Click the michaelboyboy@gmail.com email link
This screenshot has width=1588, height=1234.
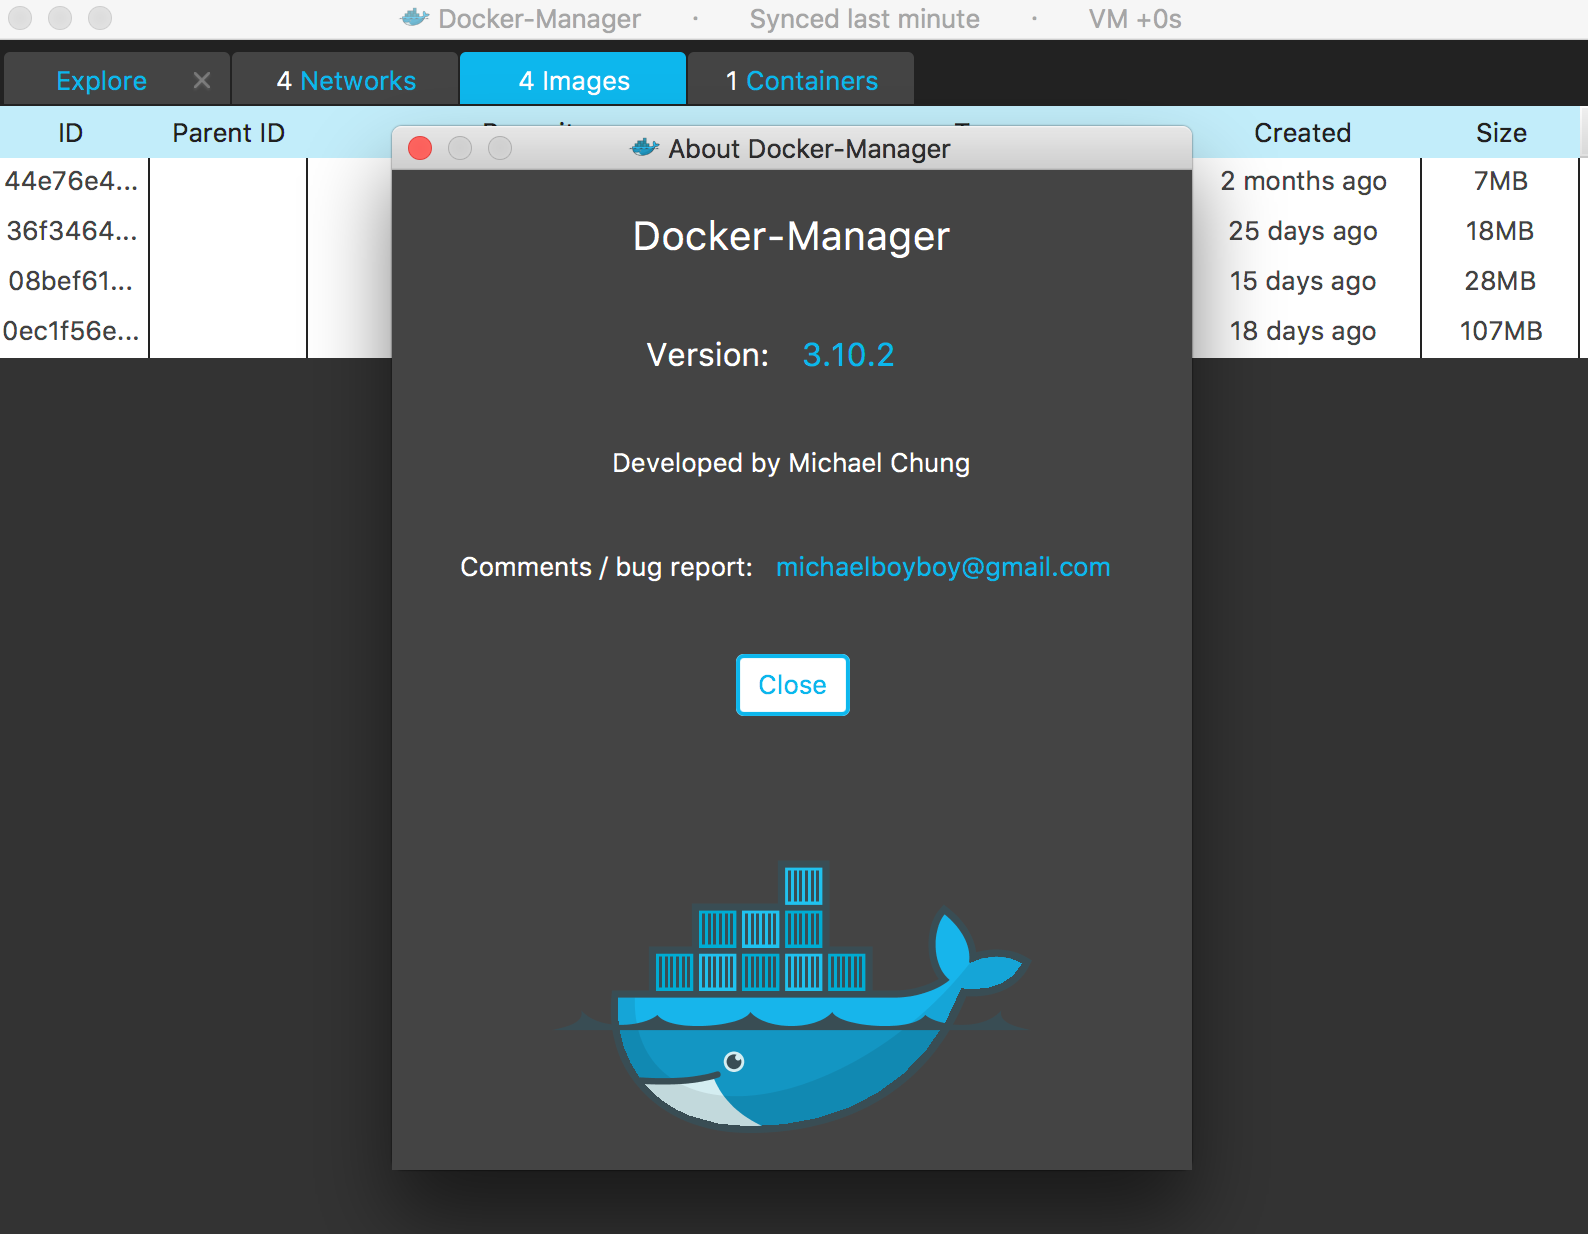click(x=943, y=567)
